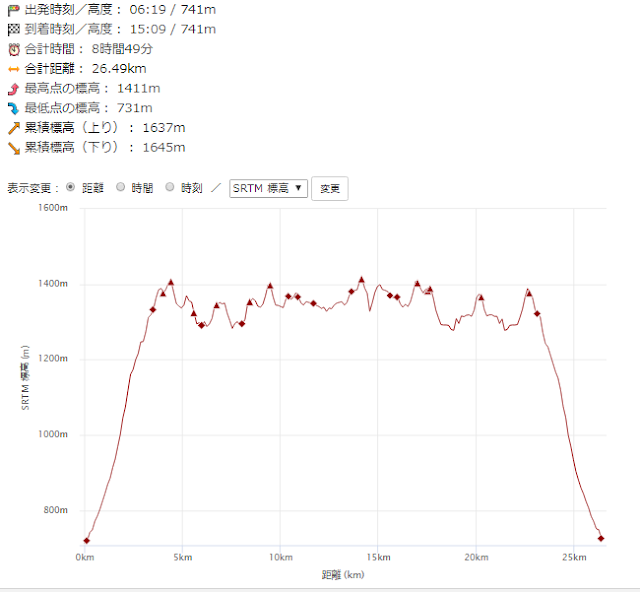Click the blue lowest-point arrow icon
The width and height of the screenshot is (640, 592).
13,108
